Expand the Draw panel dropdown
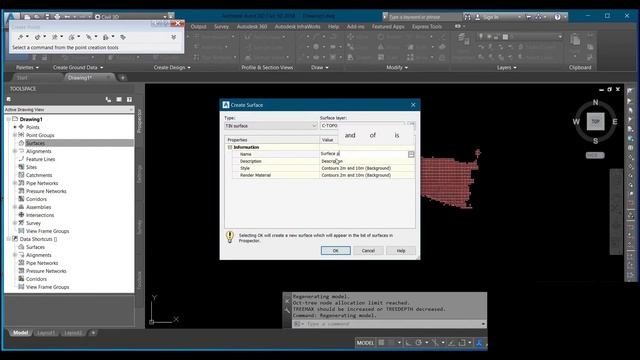The height and width of the screenshot is (360, 640). pos(320,67)
